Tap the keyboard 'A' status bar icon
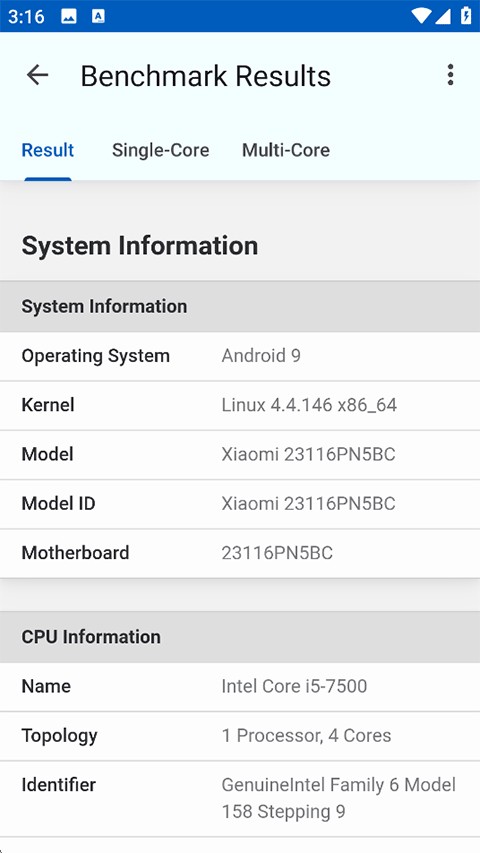Screen dimensions: 480x853 (x=98, y=16)
